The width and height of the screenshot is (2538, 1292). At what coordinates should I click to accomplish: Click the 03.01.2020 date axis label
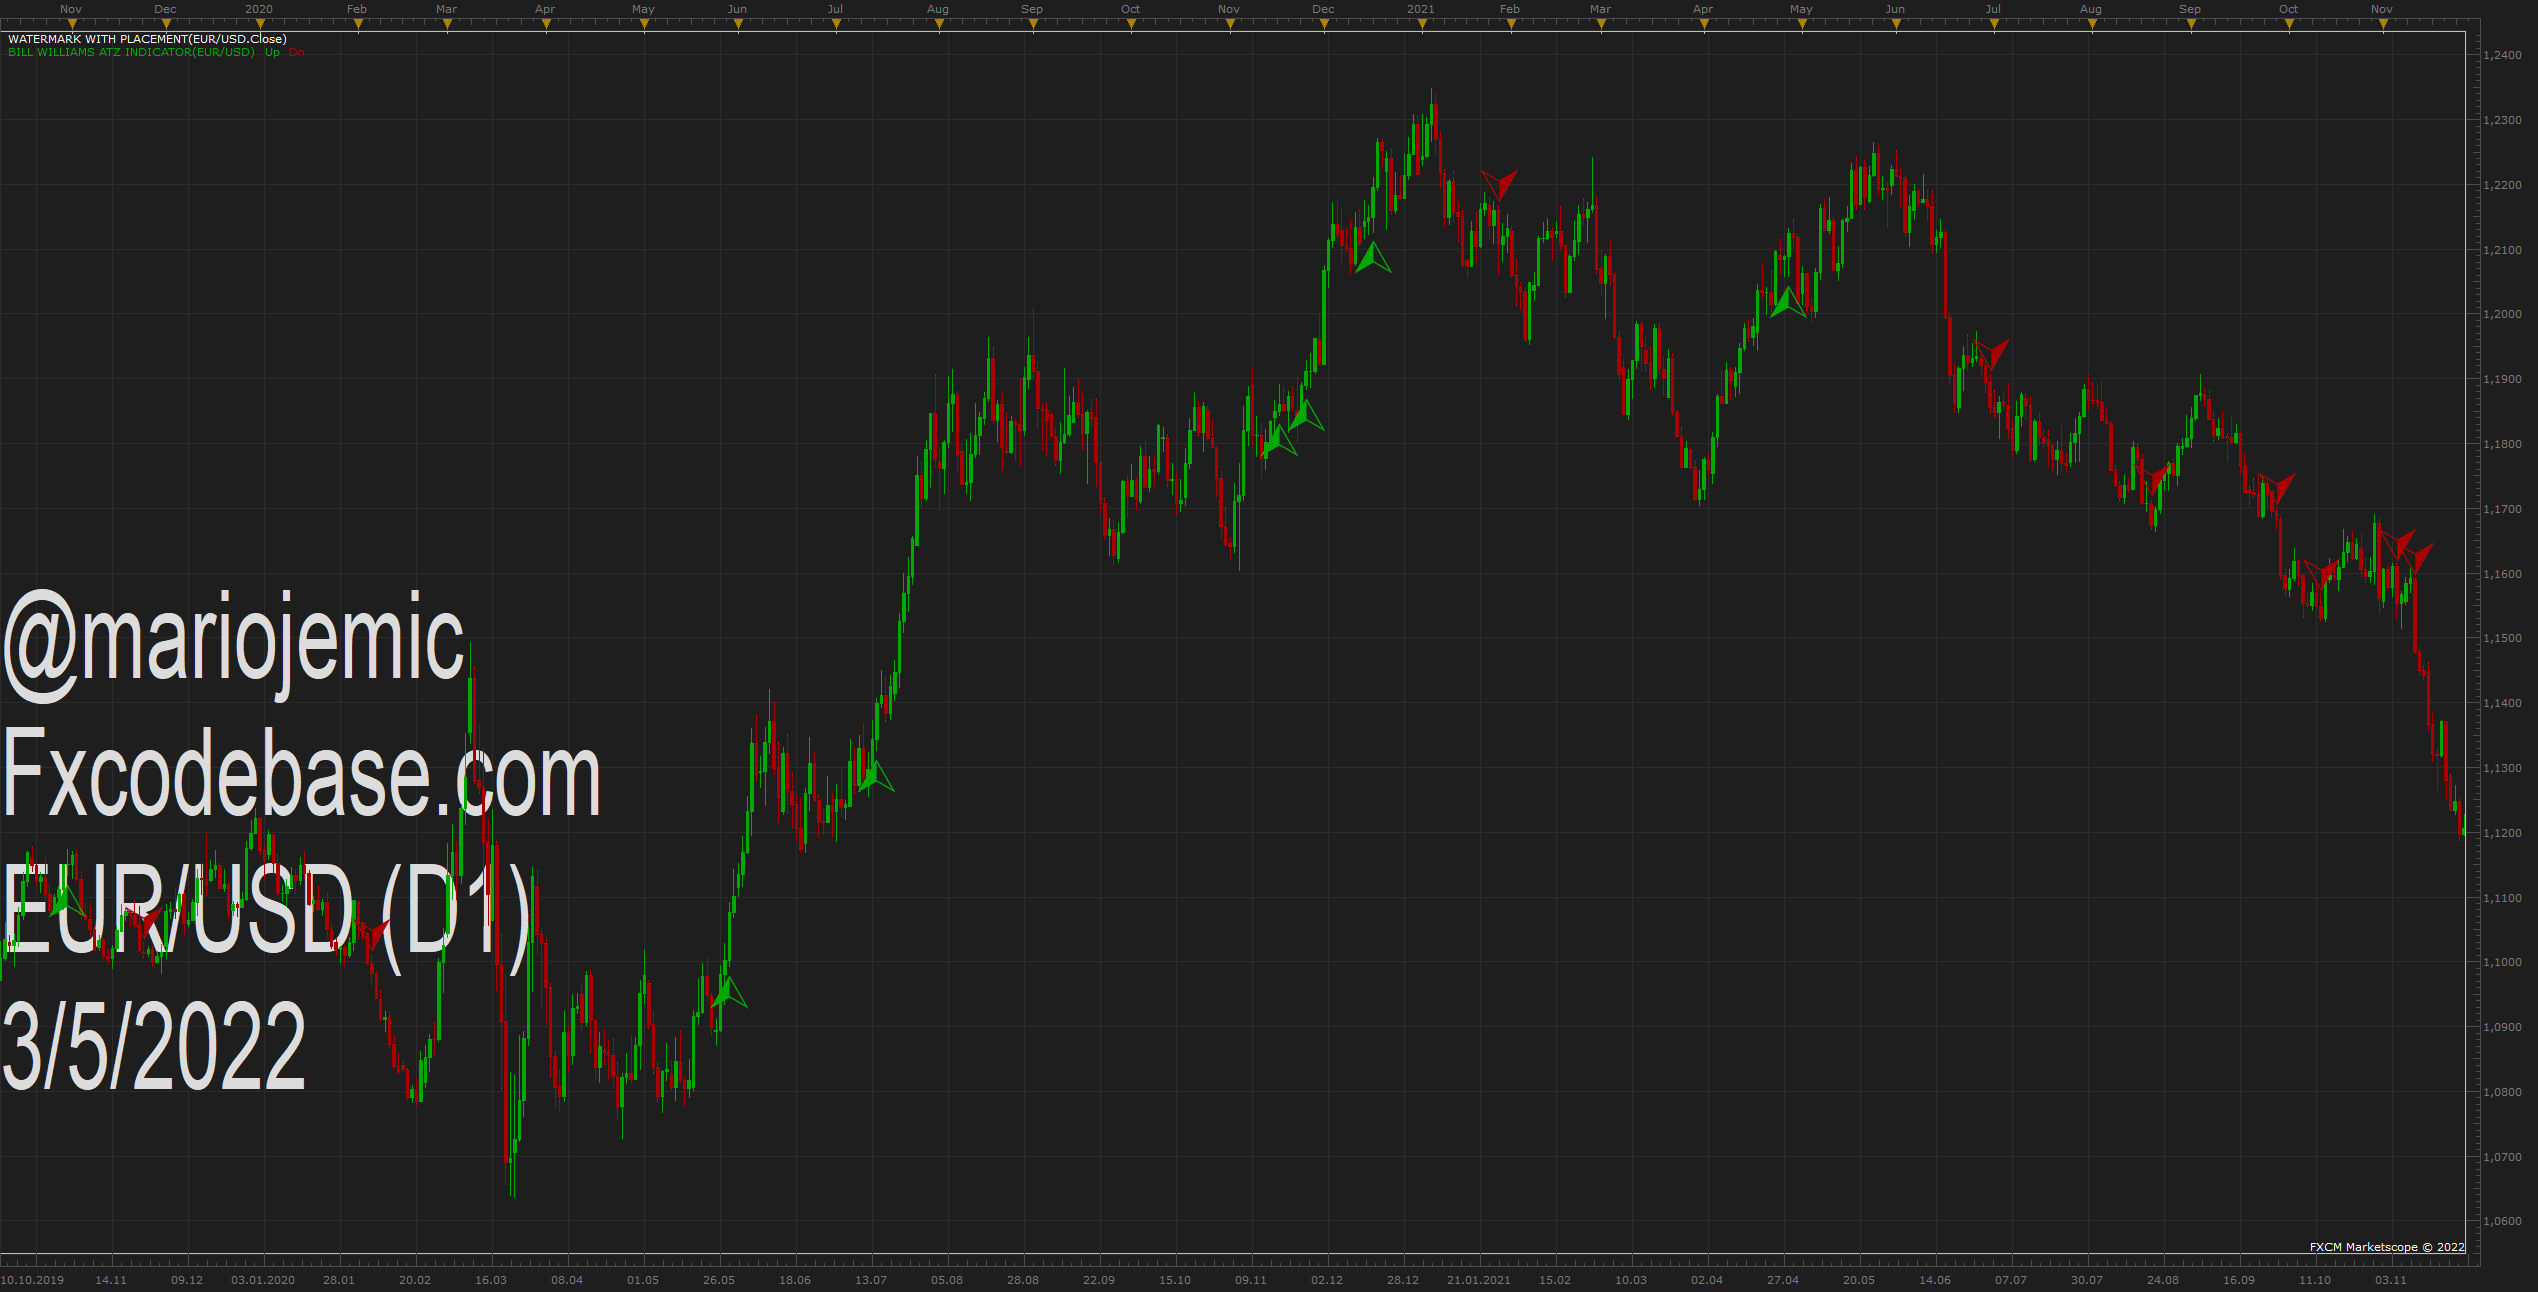tap(263, 1280)
